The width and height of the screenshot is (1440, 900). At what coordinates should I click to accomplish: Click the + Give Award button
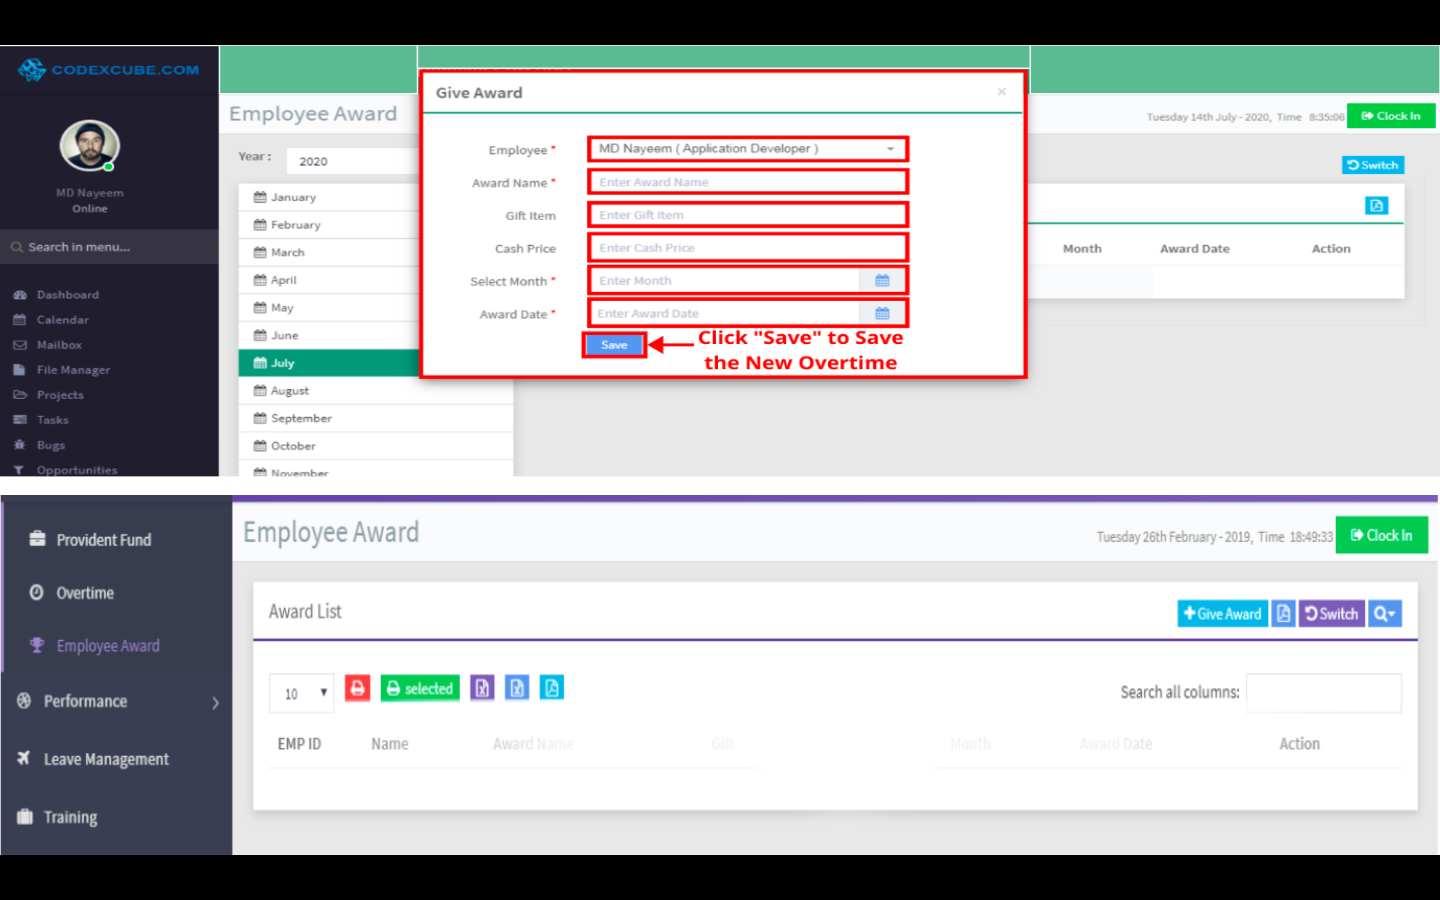1222,614
